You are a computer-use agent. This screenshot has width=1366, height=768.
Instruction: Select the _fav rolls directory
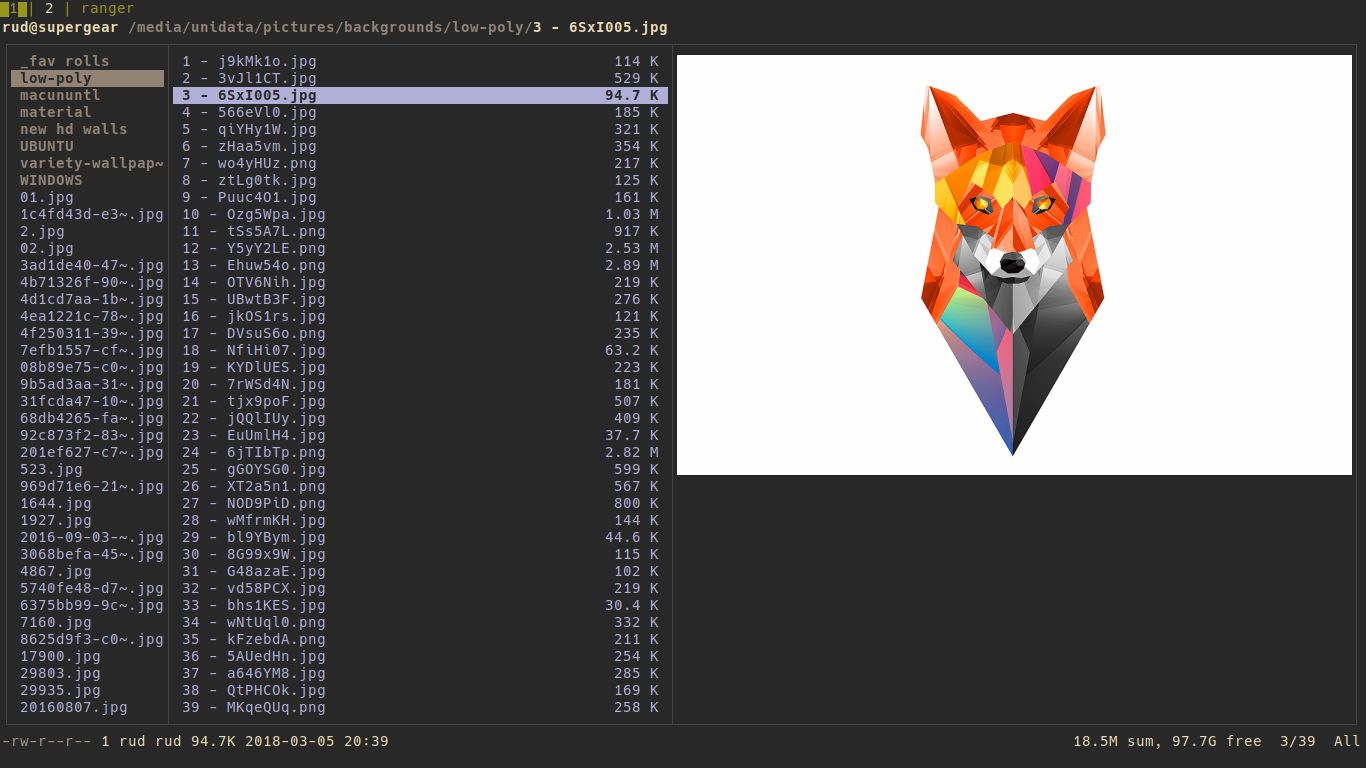point(60,61)
